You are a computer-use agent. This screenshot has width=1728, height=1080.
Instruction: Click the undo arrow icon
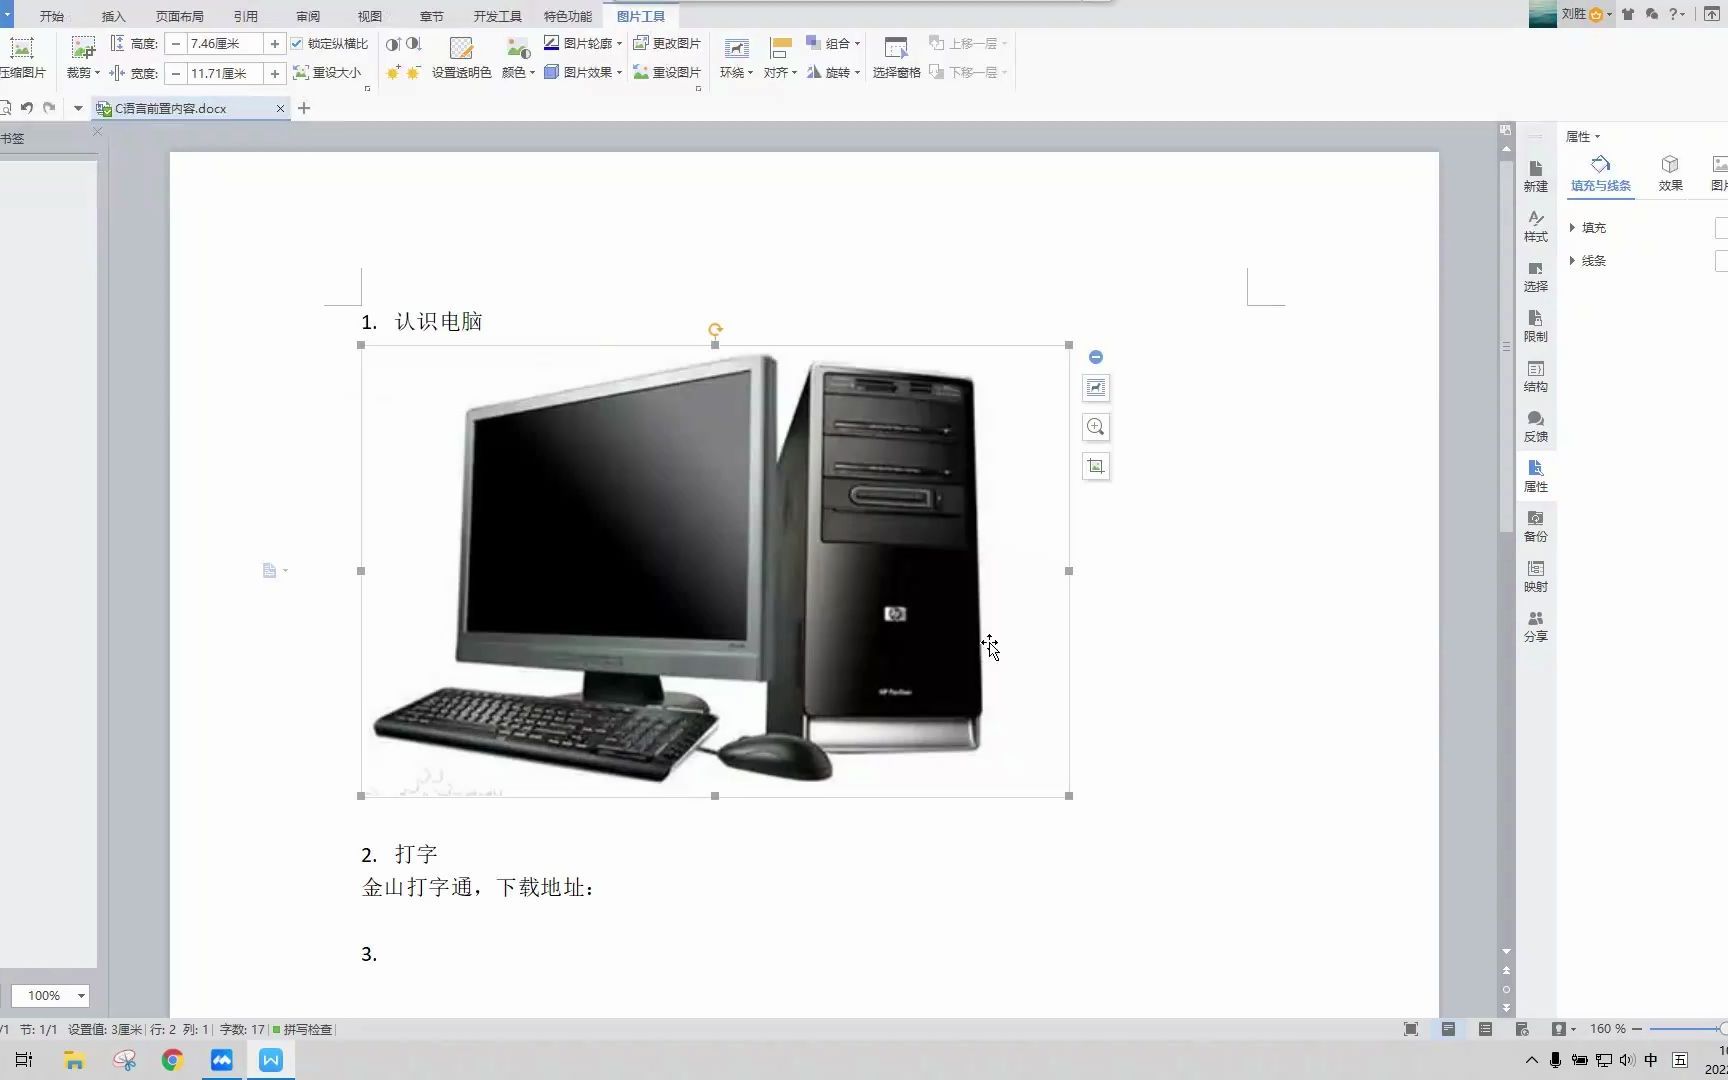click(27, 108)
